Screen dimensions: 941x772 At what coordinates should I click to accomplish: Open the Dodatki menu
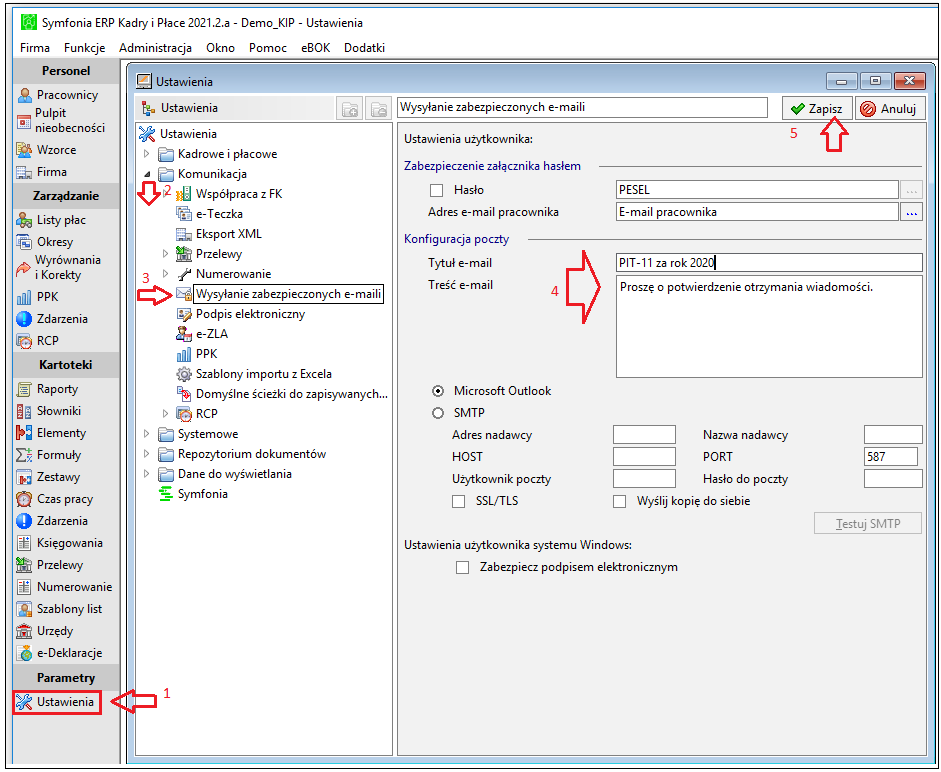tap(364, 48)
